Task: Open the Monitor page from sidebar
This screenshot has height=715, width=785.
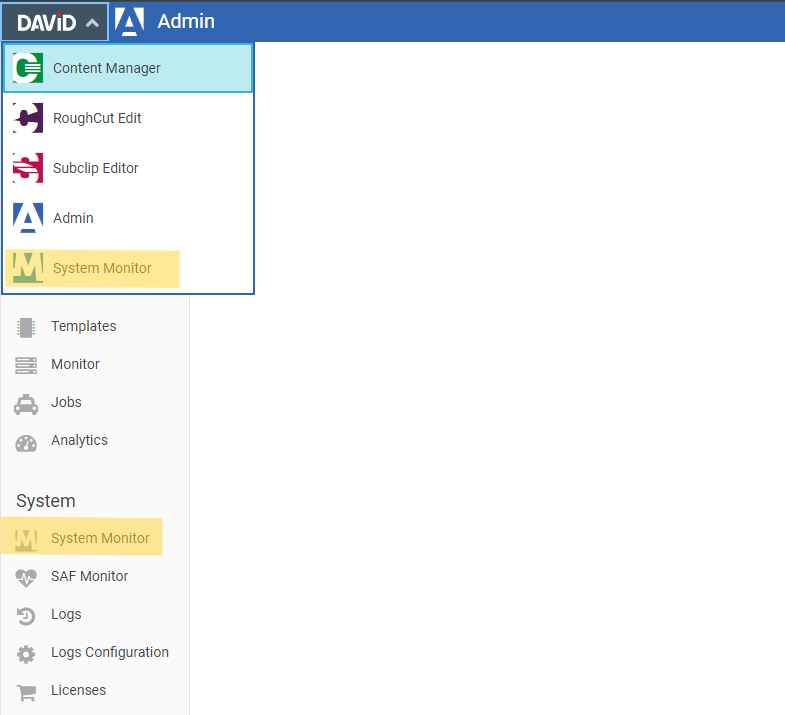Action: tap(75, 364)
